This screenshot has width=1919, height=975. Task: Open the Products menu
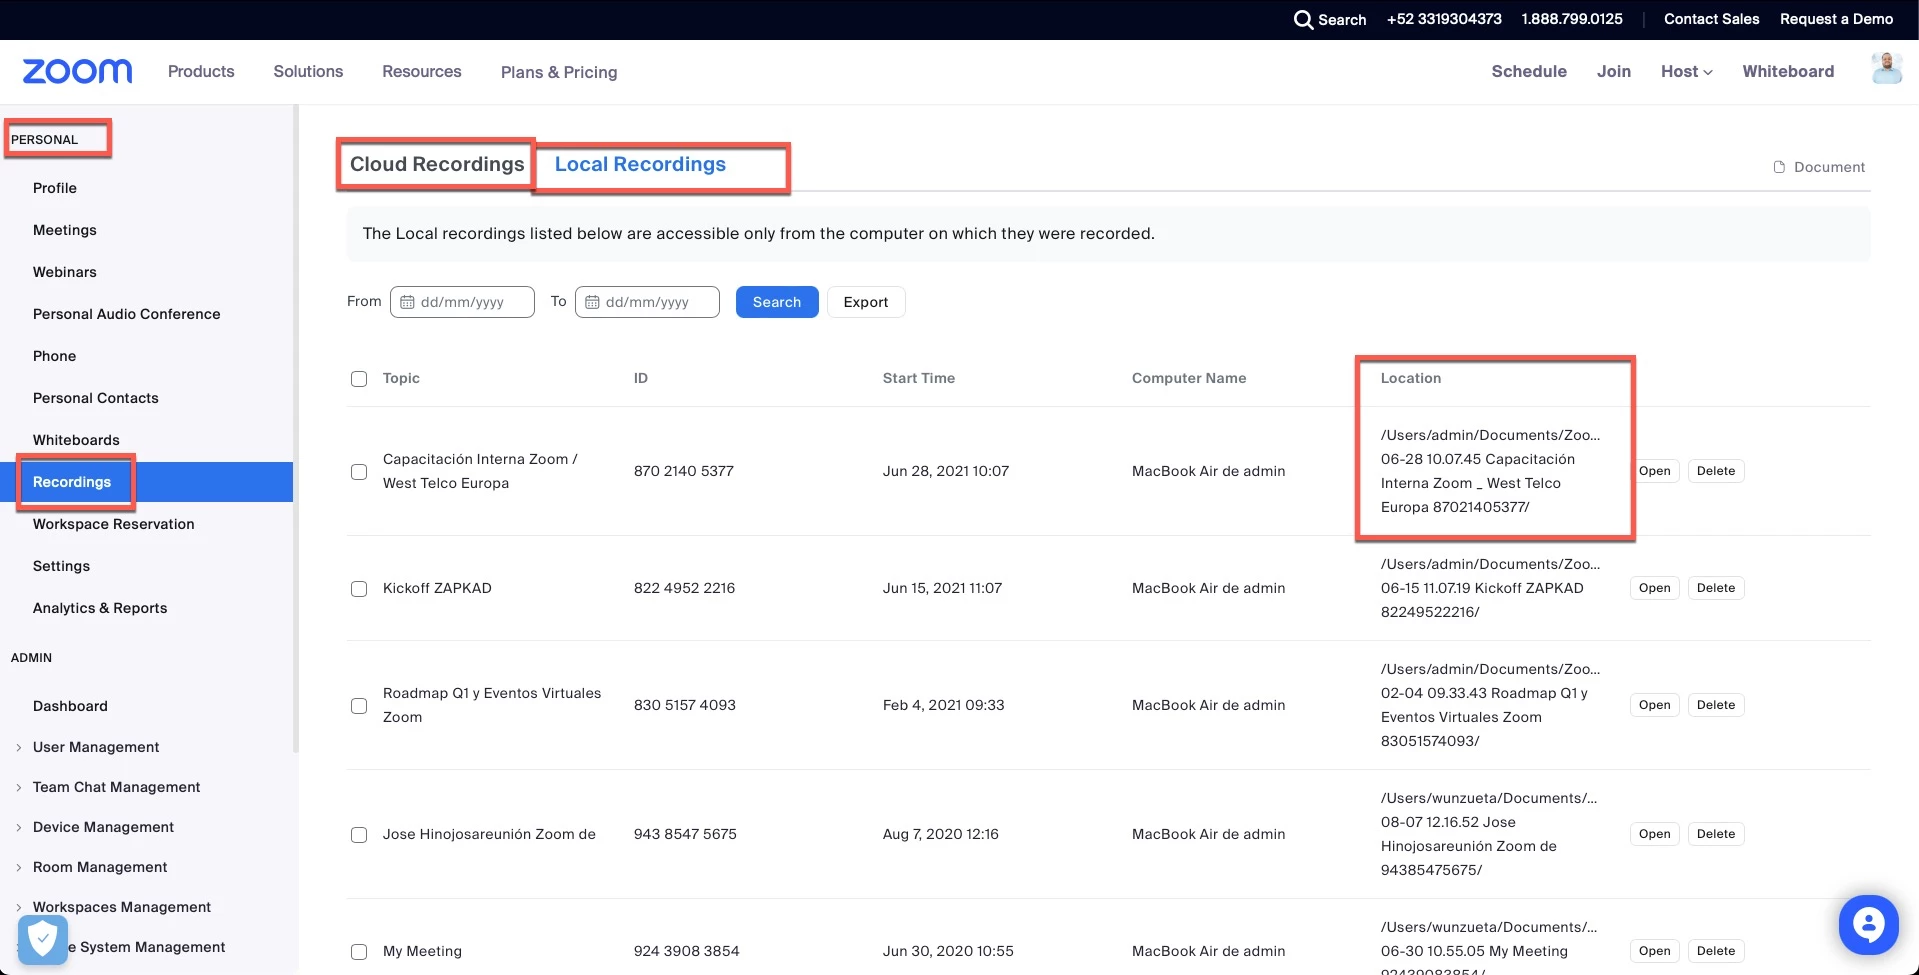(201, 71)
